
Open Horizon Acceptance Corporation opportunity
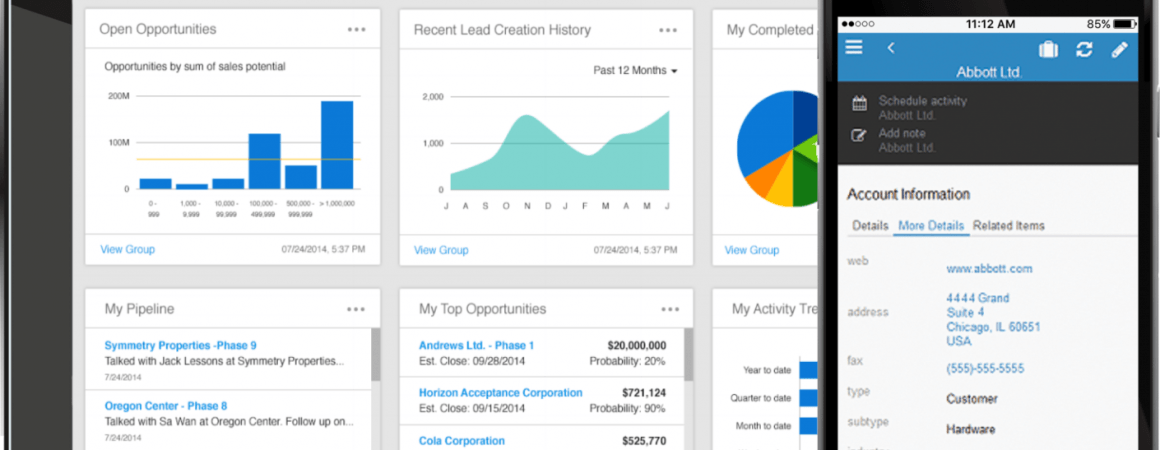point(501,392)
